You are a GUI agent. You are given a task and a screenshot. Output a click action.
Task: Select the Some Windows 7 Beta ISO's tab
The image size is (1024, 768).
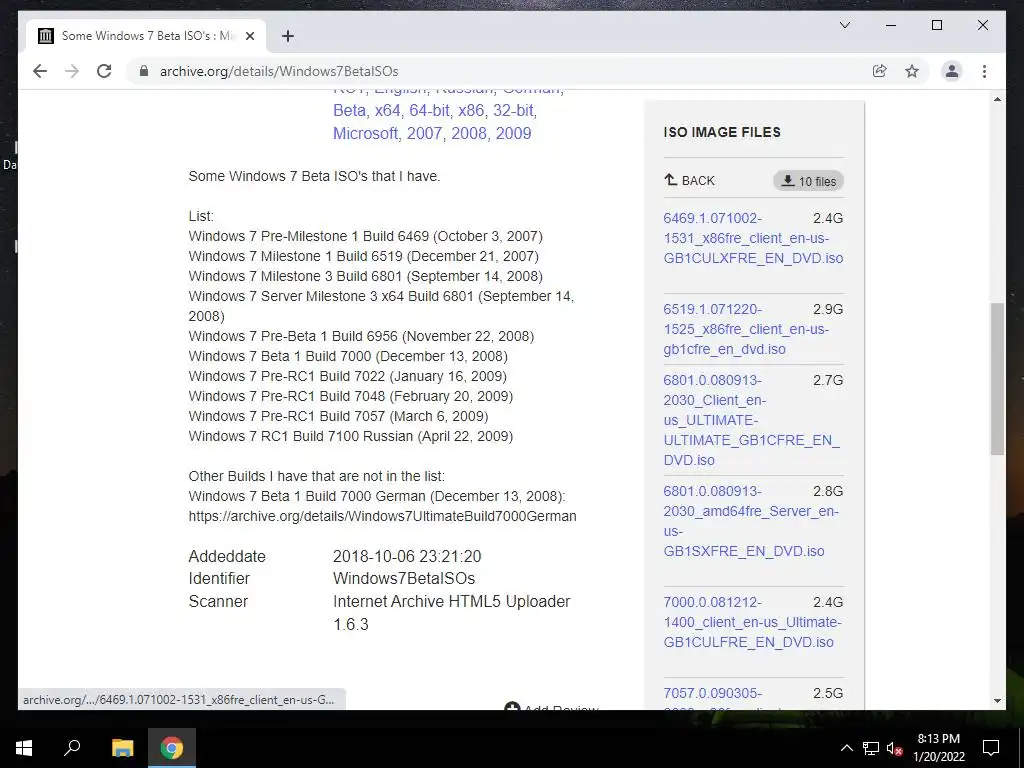(146, 36)
